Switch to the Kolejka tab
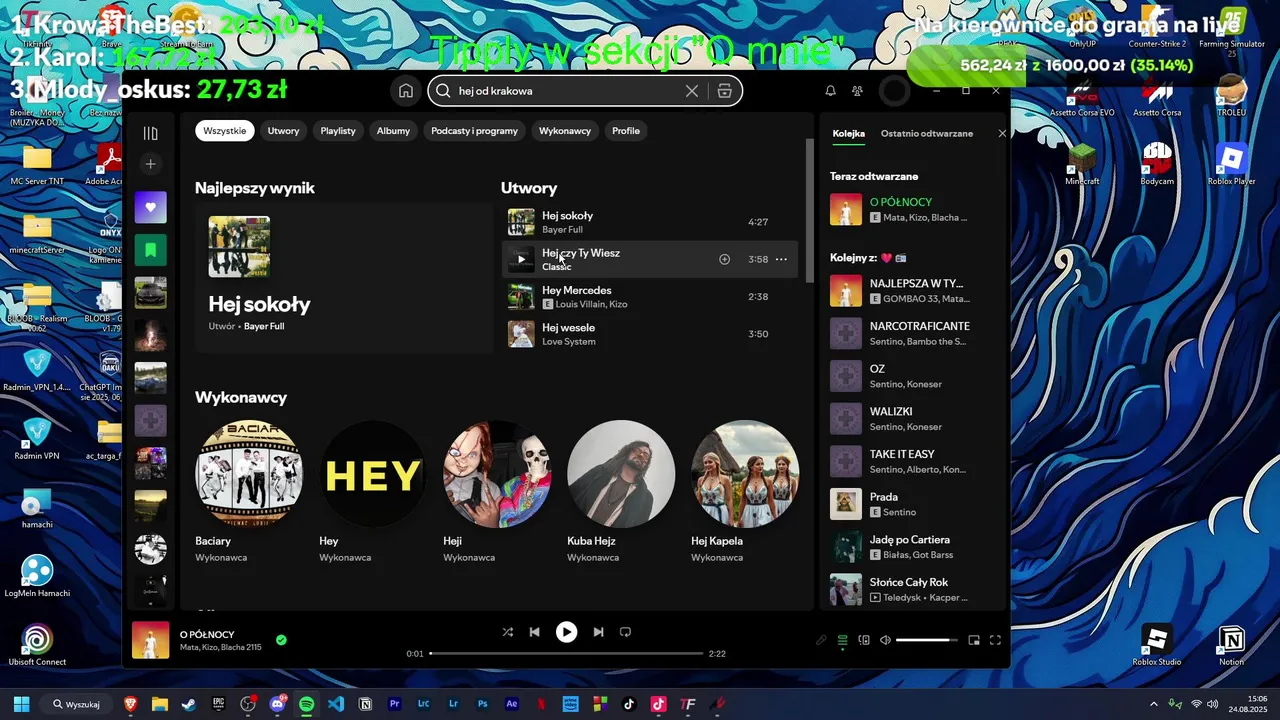The width and height of the screenshot is (1280, 720). click(x=848, y=133)
